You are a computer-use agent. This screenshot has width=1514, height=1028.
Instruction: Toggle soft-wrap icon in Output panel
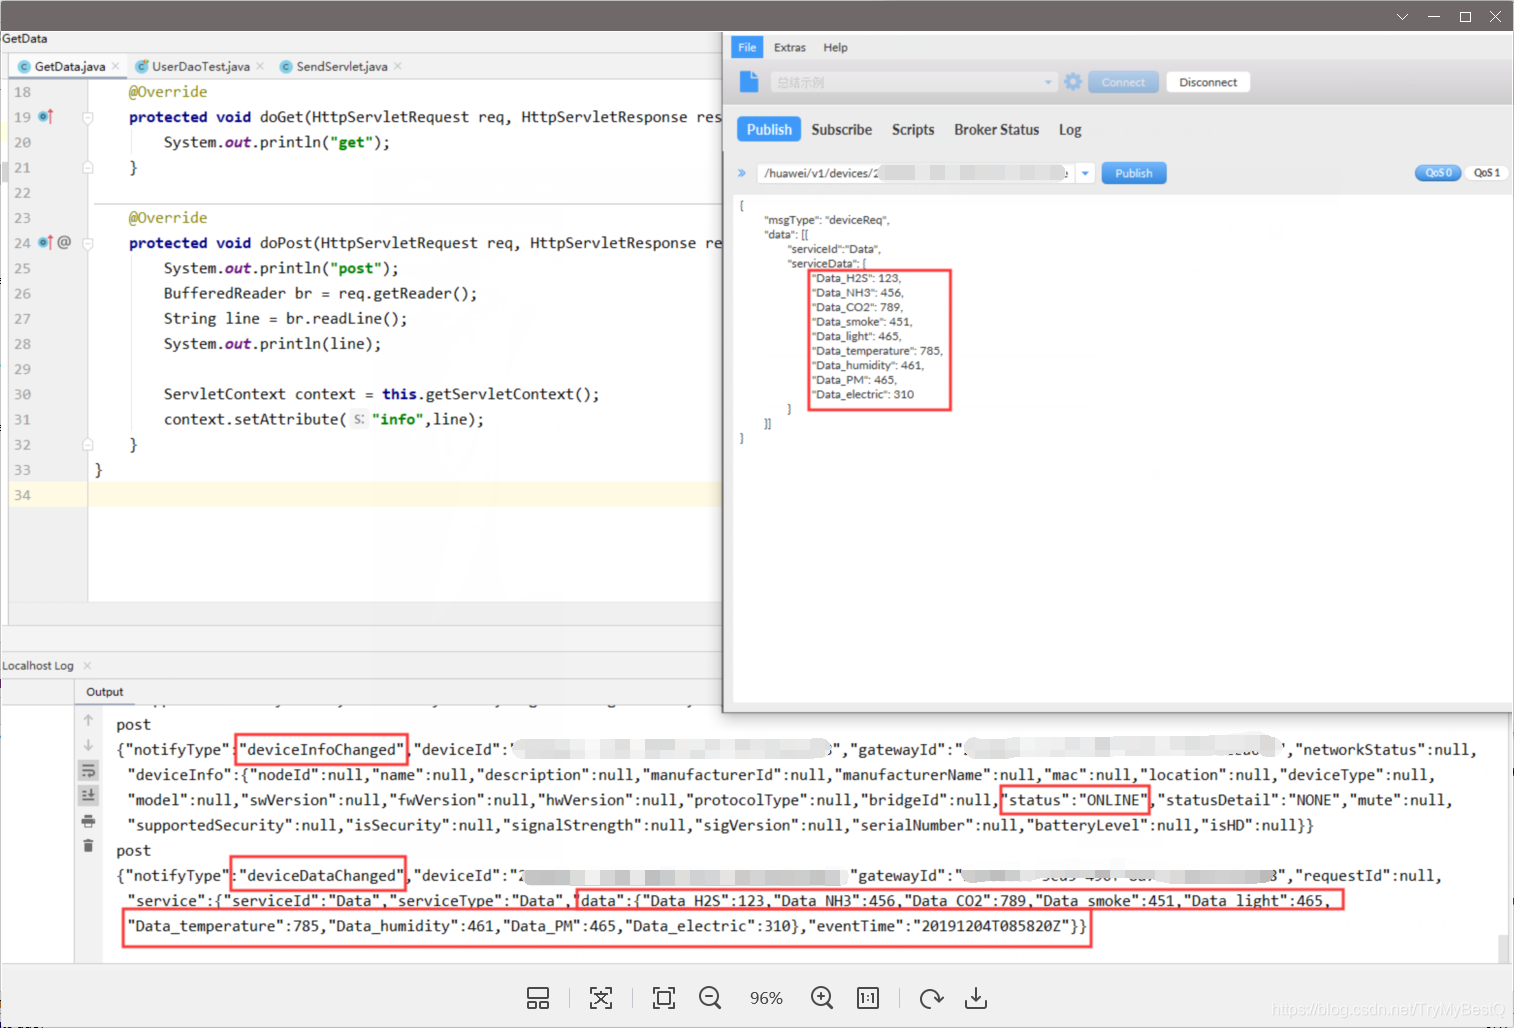[x=88, y=771]
